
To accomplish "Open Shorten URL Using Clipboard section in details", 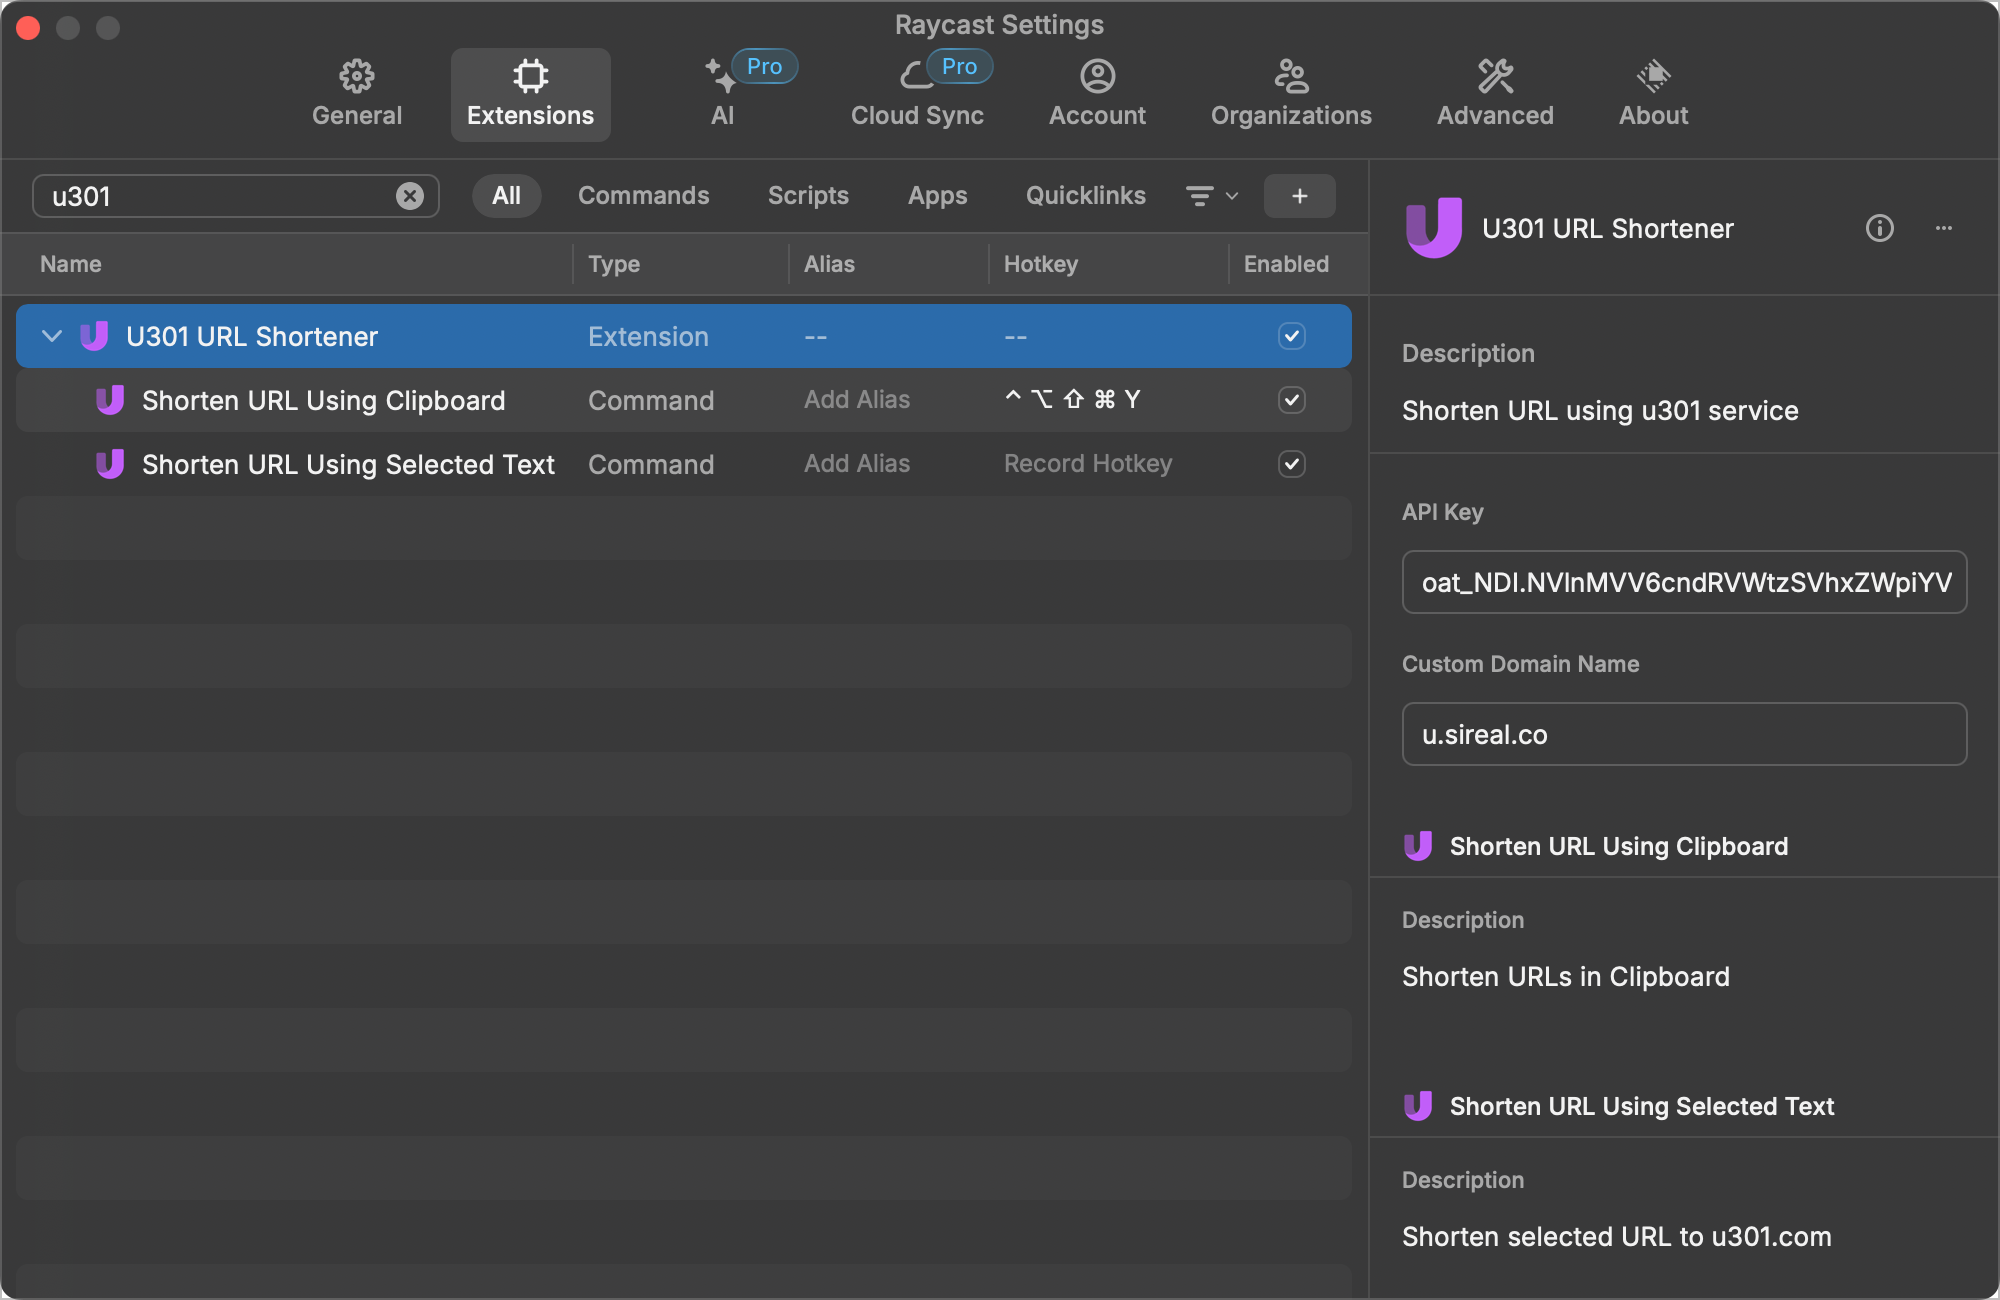I will 1618,846.
